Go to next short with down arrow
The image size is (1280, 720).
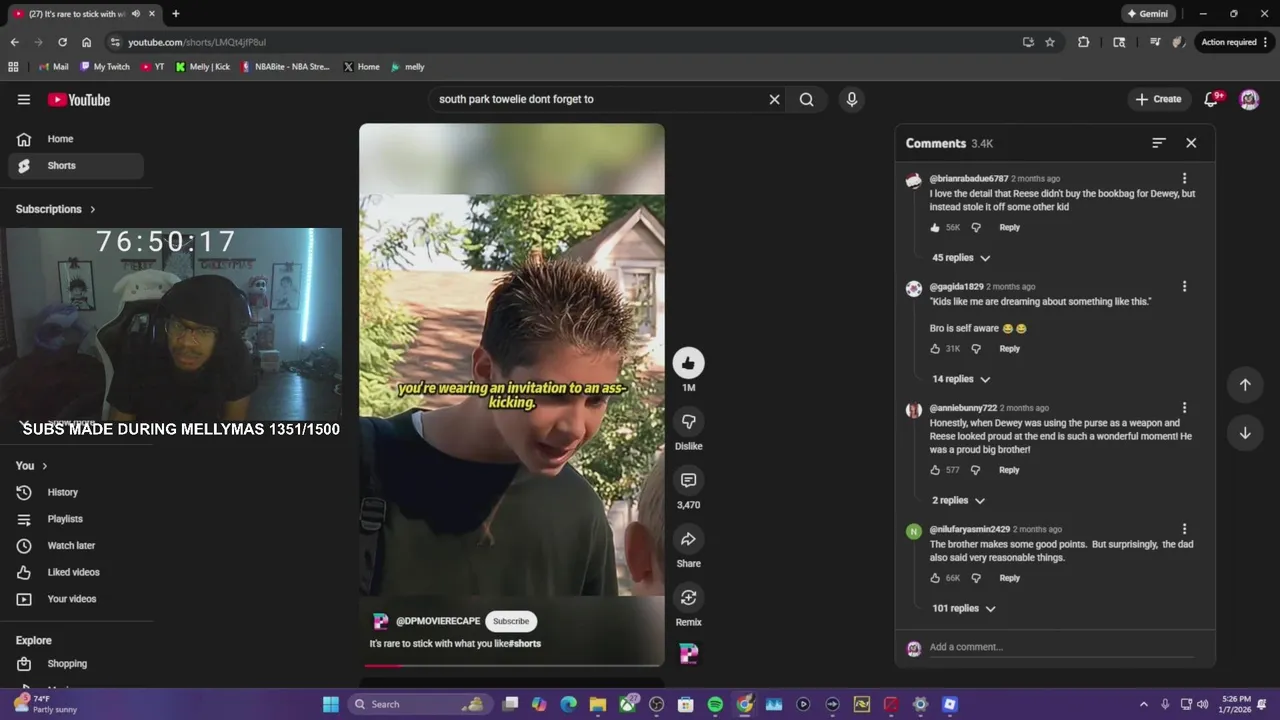(x=1245, y=433)
